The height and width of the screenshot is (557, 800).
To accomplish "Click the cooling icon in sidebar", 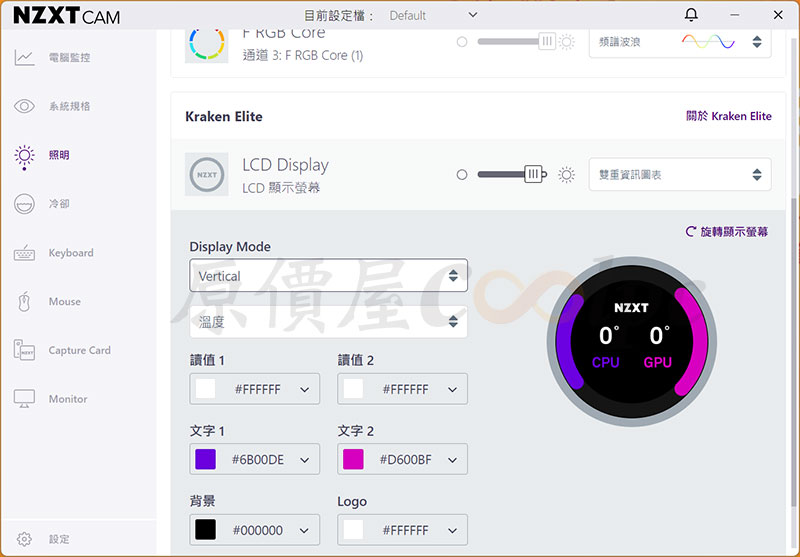I will click(x=24, y=204).
